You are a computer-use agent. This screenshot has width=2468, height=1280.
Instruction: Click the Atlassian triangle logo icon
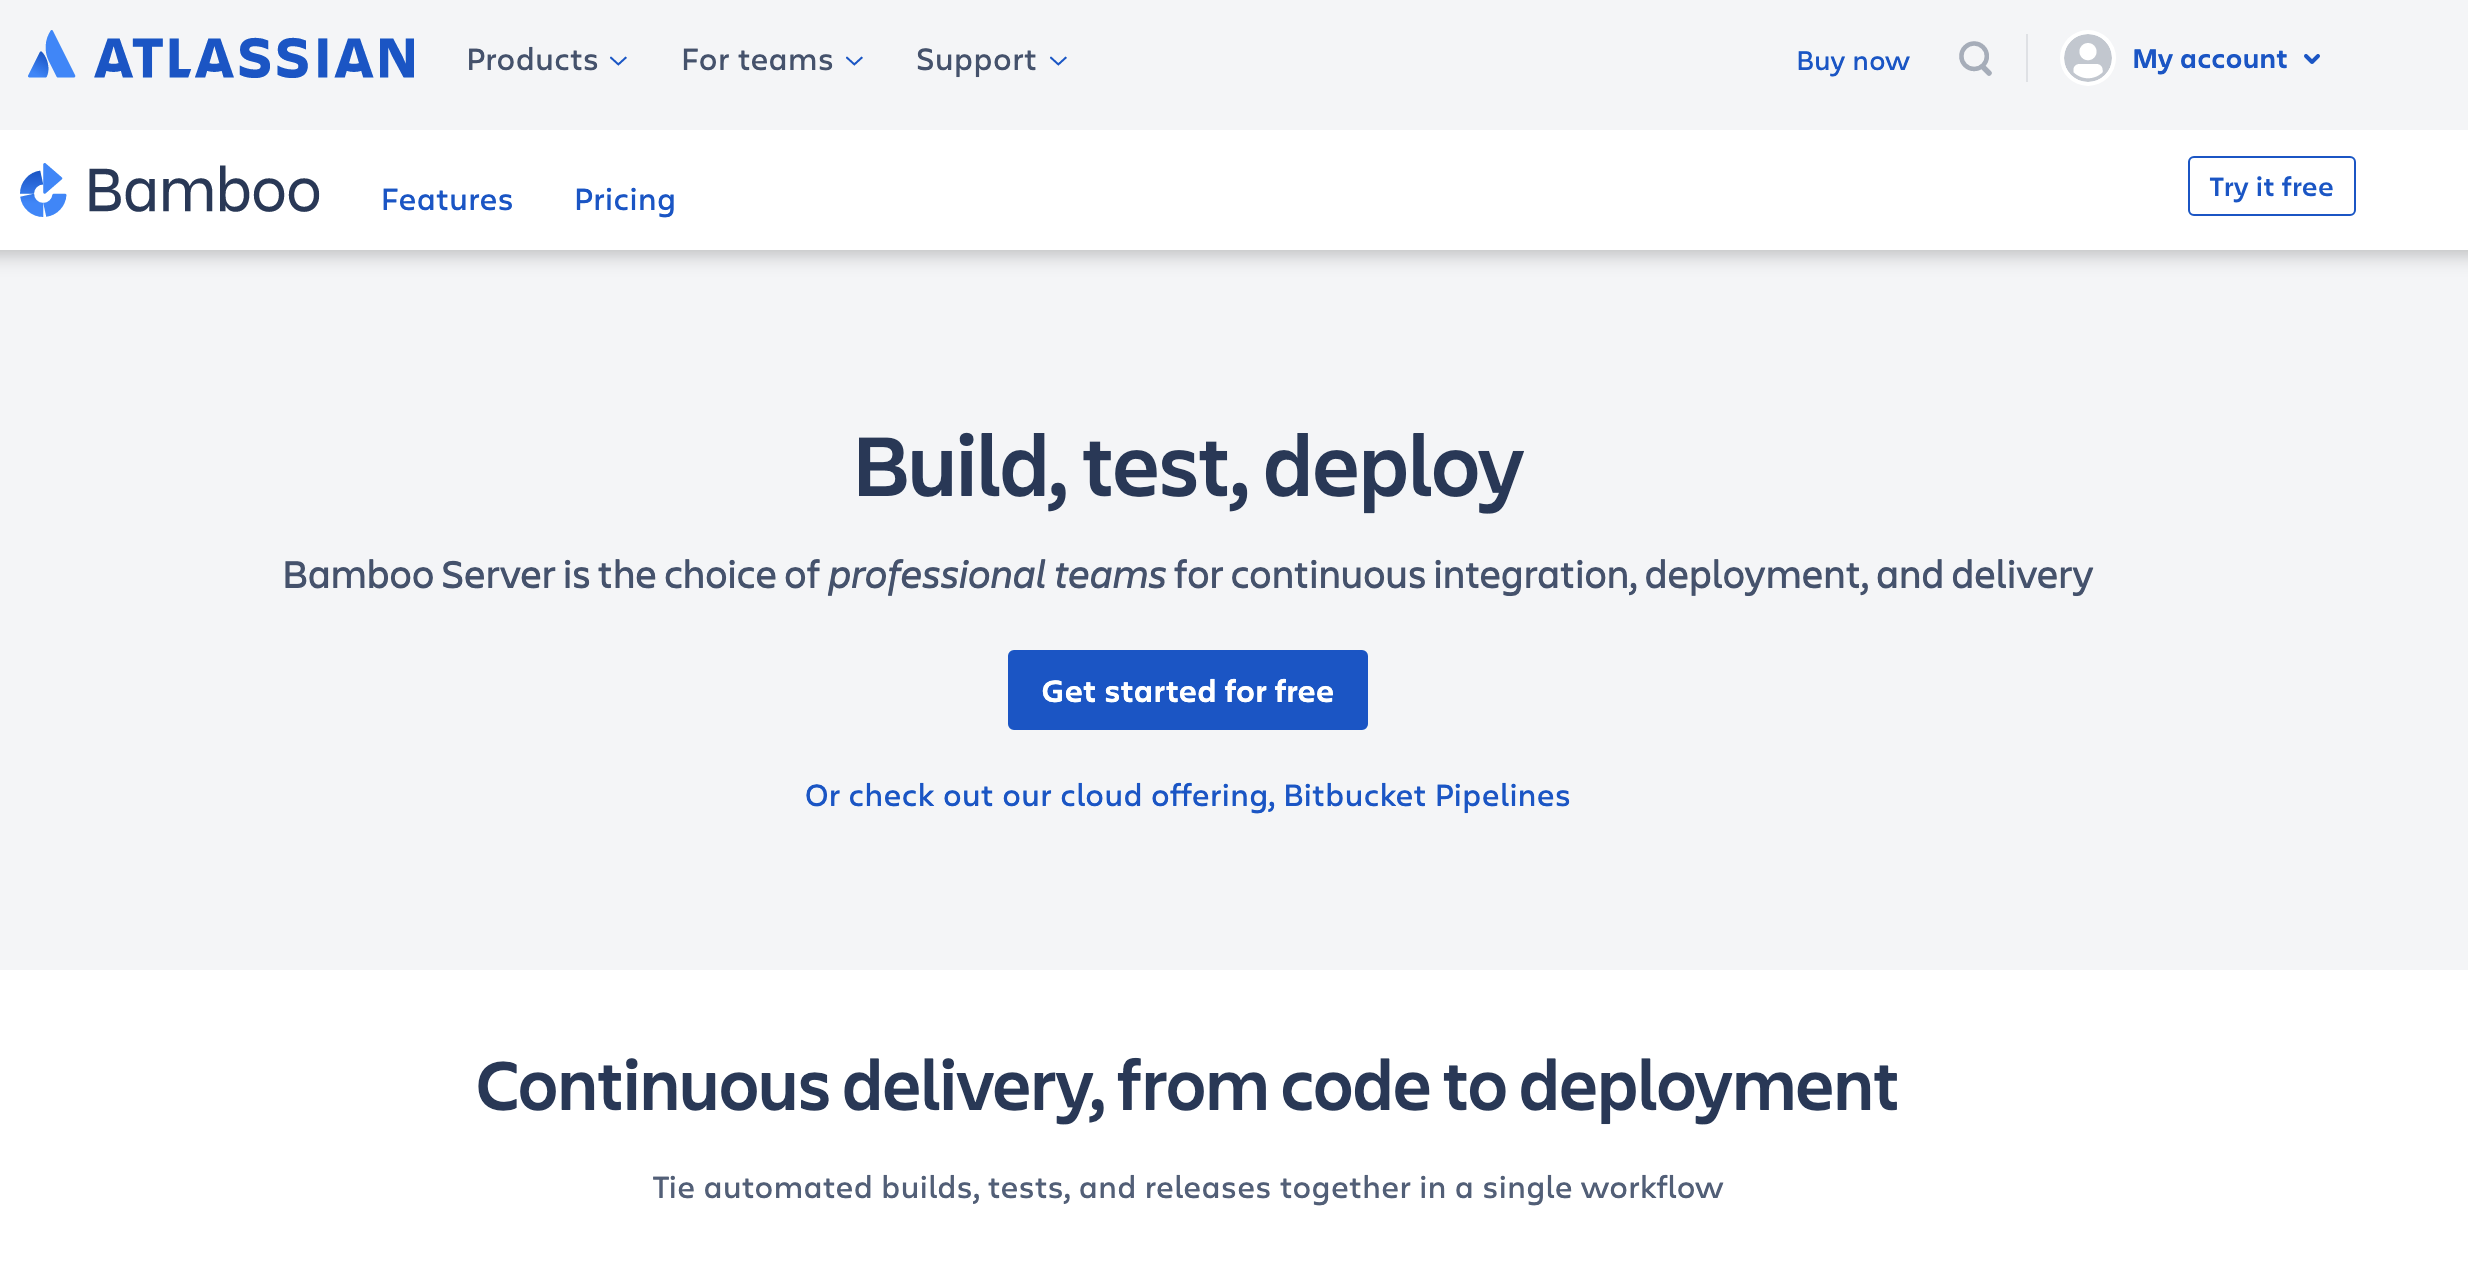(x=51, y=56)
